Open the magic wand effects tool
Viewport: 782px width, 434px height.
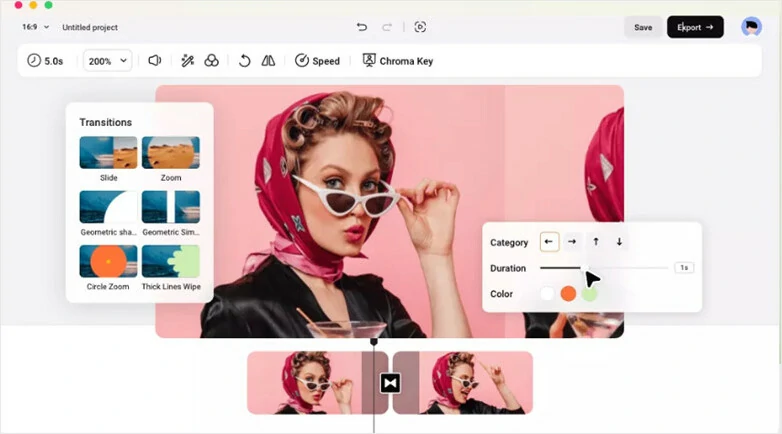point(188,61)
